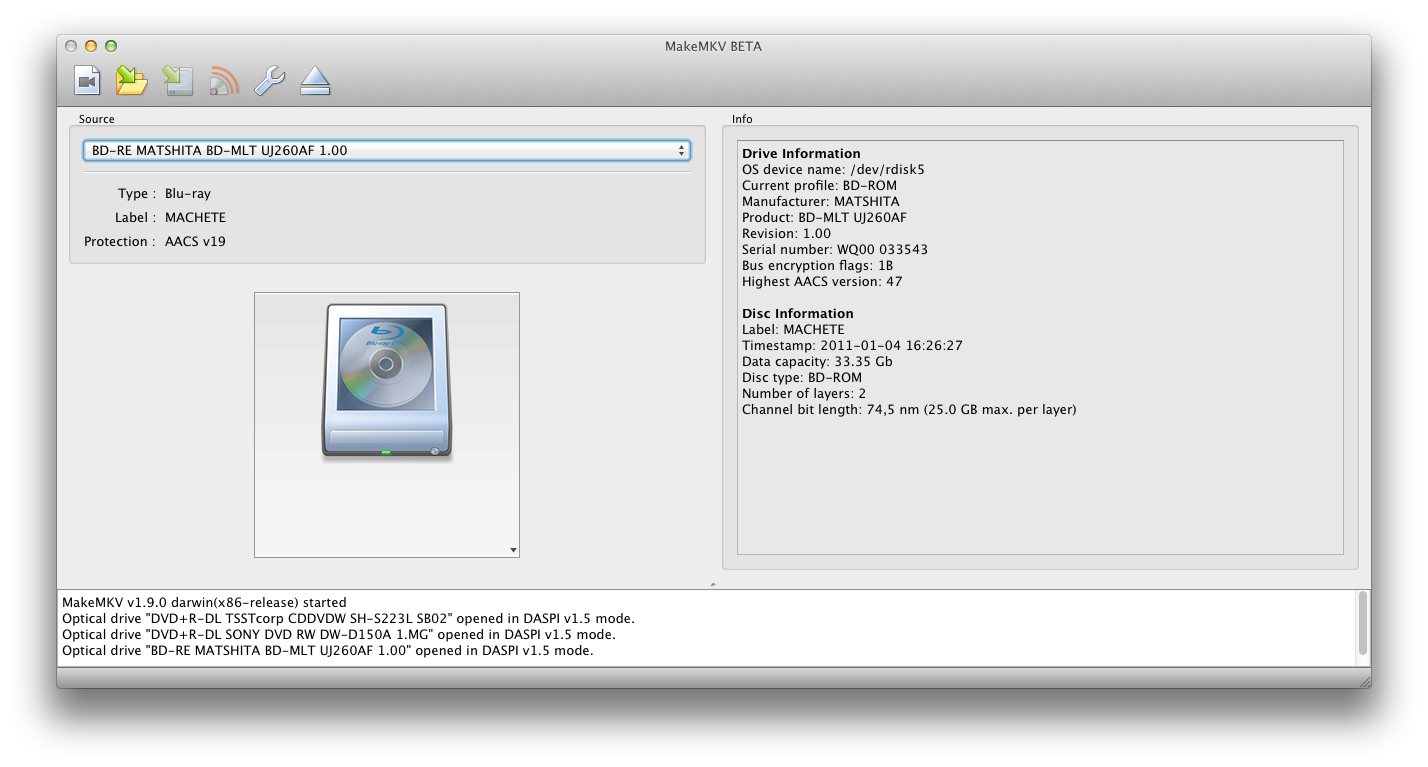
Task: Click the 'Protection : AACS v19' text
Action: (155, 242)
